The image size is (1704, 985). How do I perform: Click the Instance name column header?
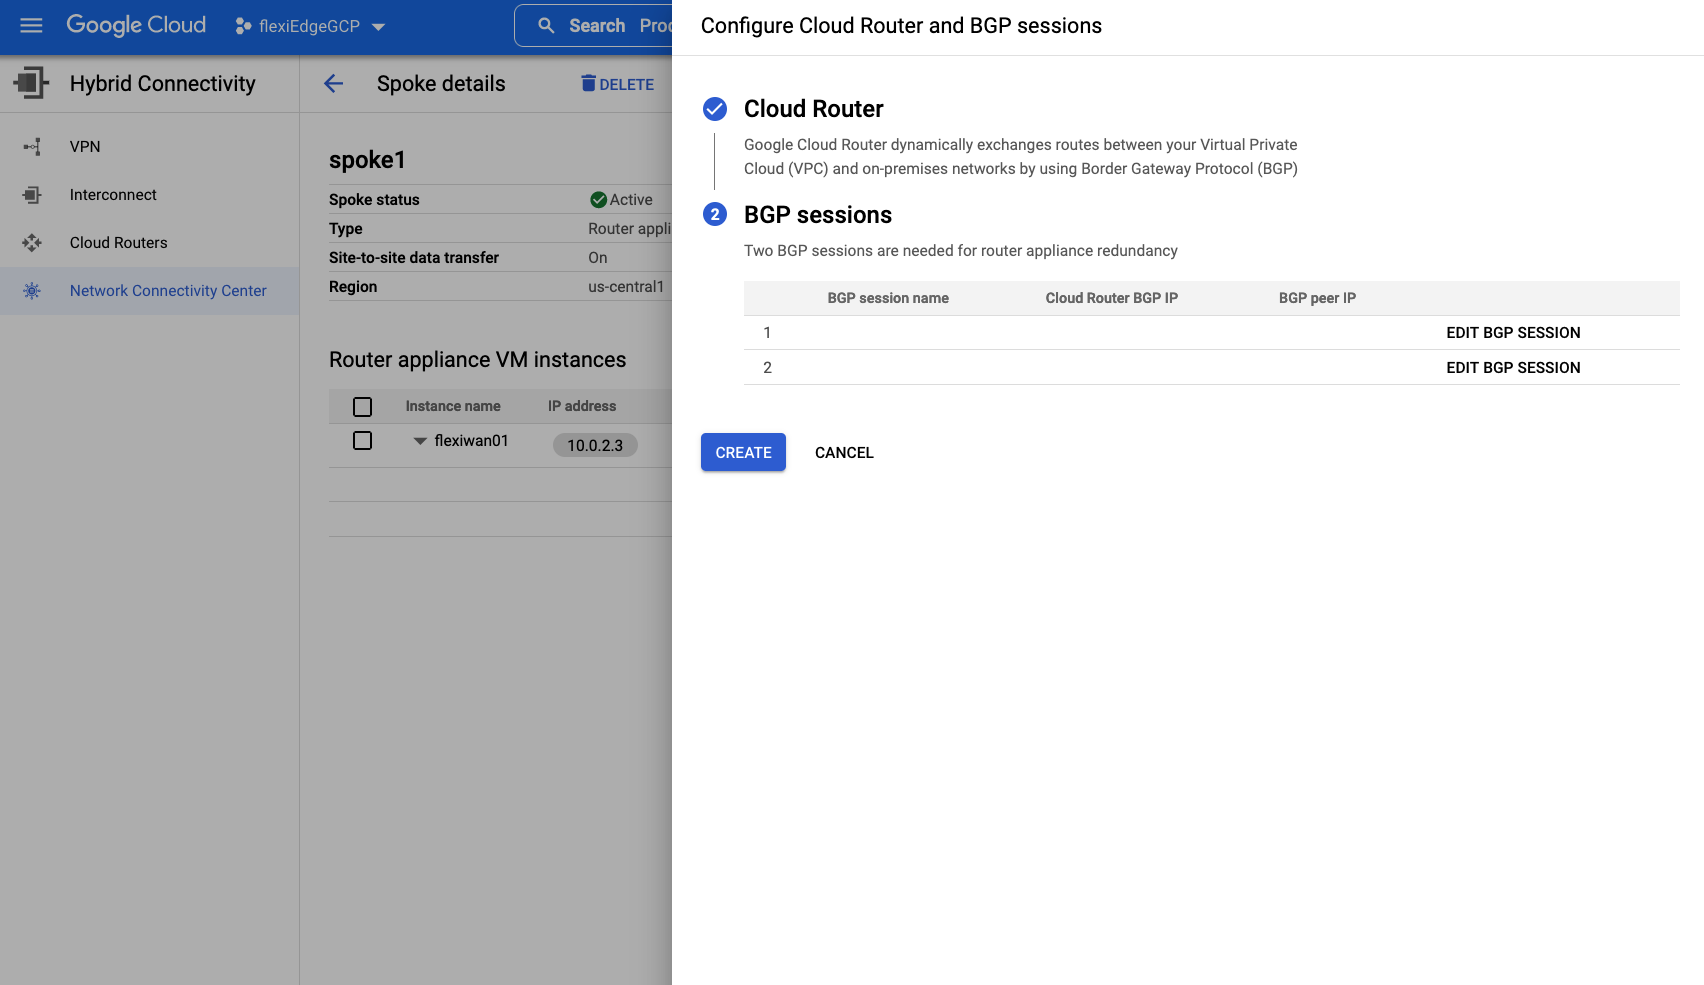pyautogui.click(x=453, y=406)
